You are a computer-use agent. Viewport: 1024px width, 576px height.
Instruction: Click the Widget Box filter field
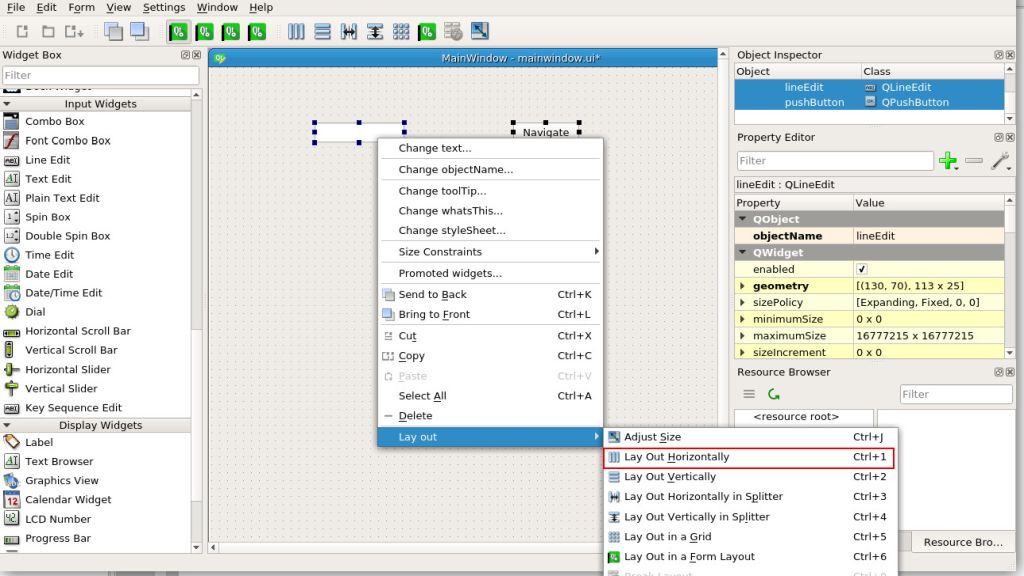[100, 75]
